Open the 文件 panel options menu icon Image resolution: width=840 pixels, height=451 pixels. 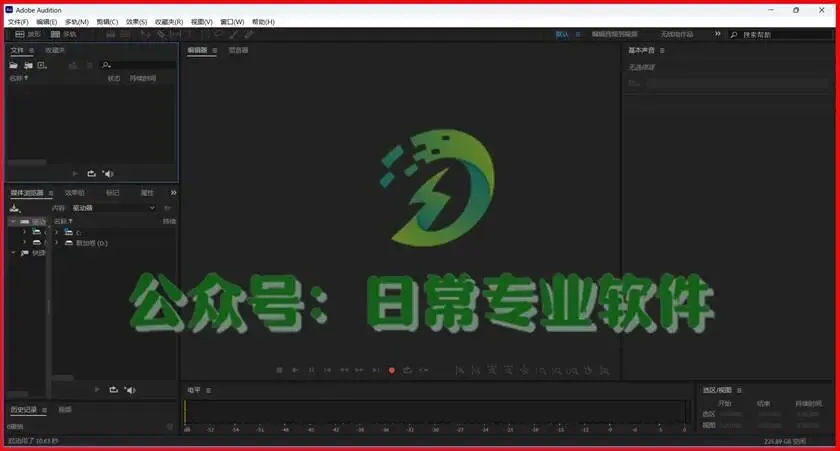tap(32, 50)
